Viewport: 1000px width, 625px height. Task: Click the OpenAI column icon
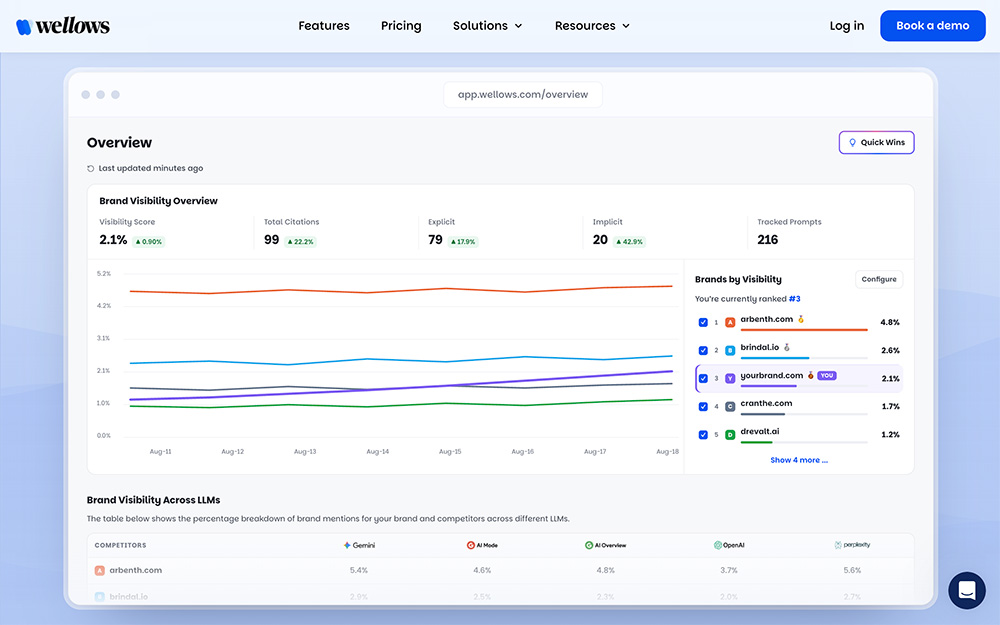[717, 545]
